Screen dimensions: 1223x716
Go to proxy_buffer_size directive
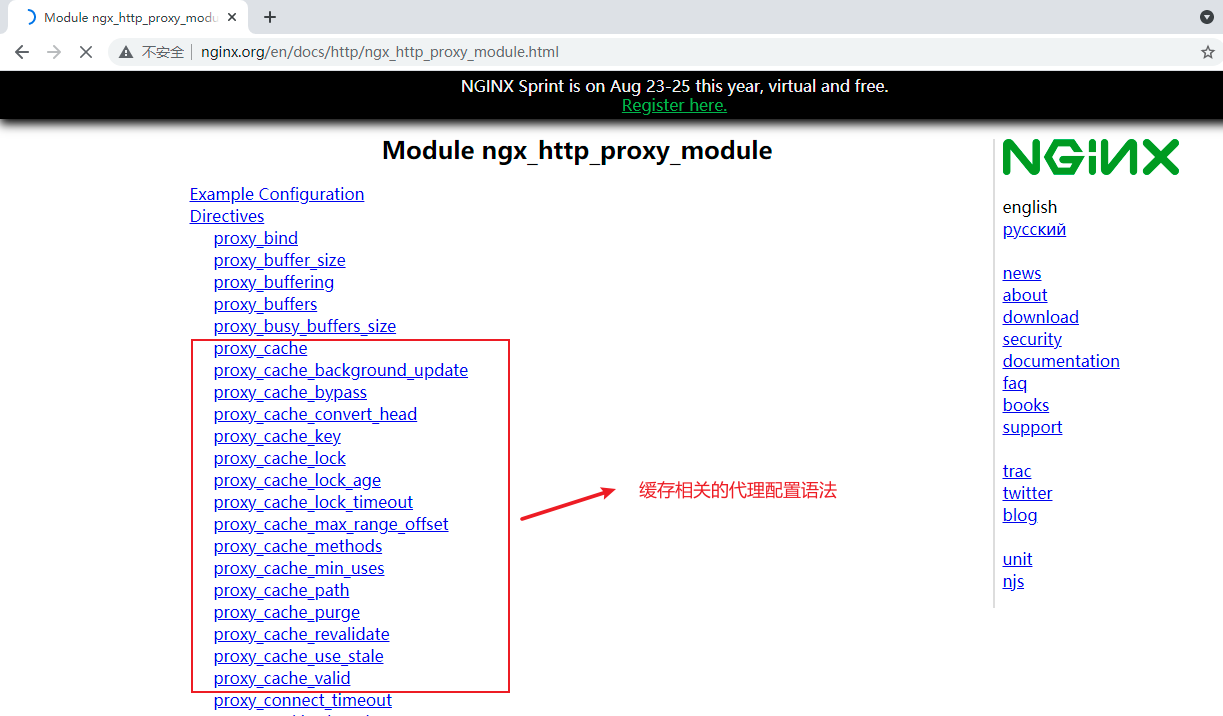280,260
